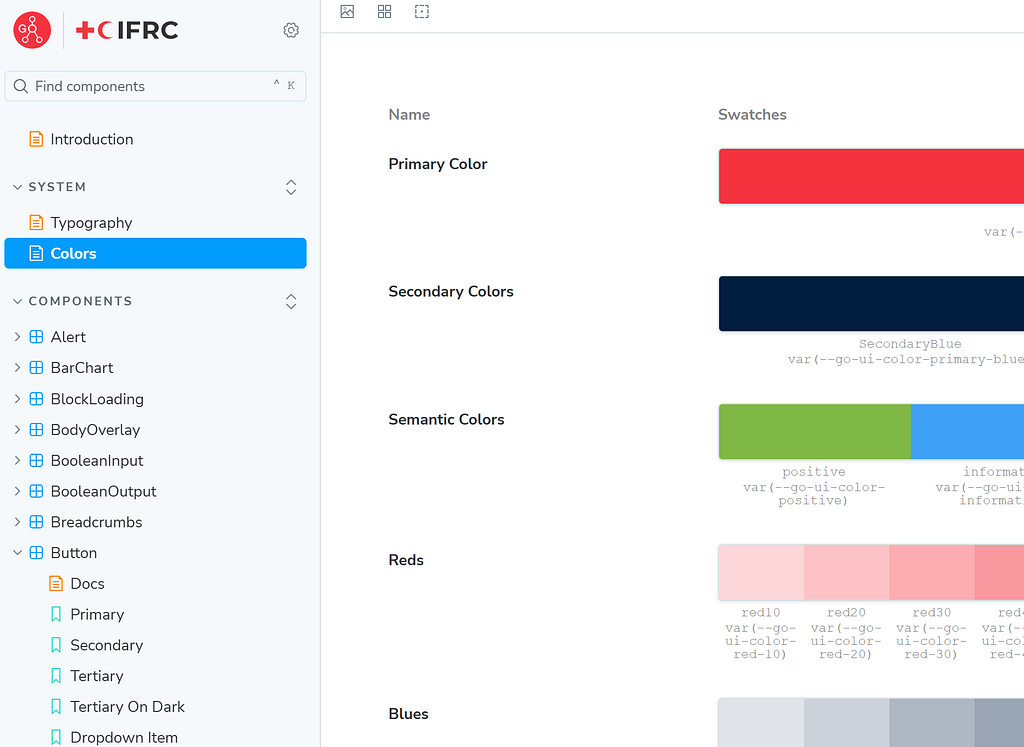The image size is (1024, 747).
Task: Change canvas background with image icon
Action: click(347, 11)
